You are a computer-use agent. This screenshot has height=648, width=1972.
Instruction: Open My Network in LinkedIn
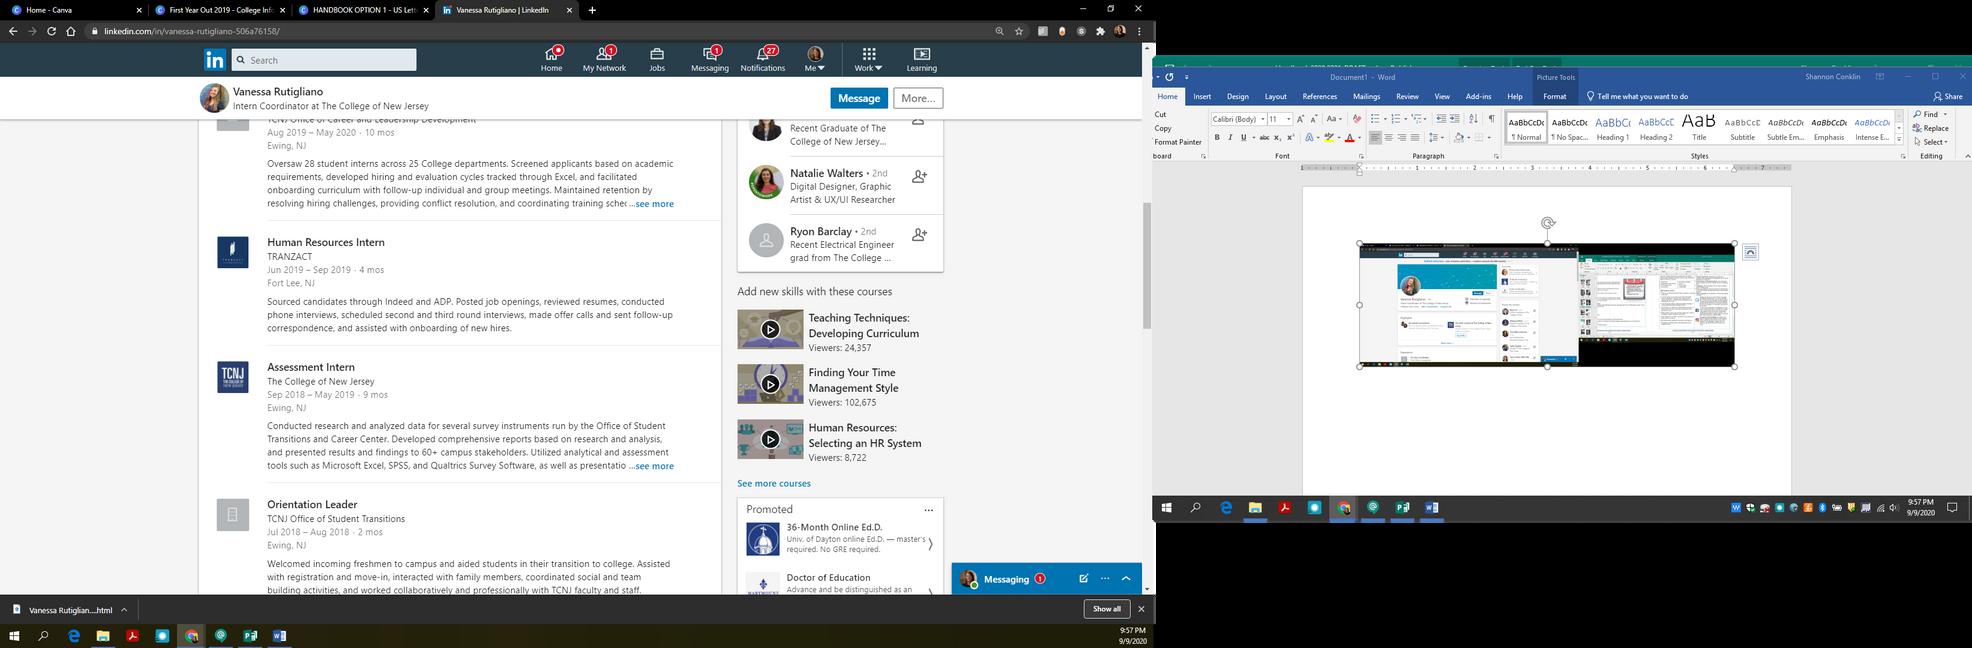(604, 58)
